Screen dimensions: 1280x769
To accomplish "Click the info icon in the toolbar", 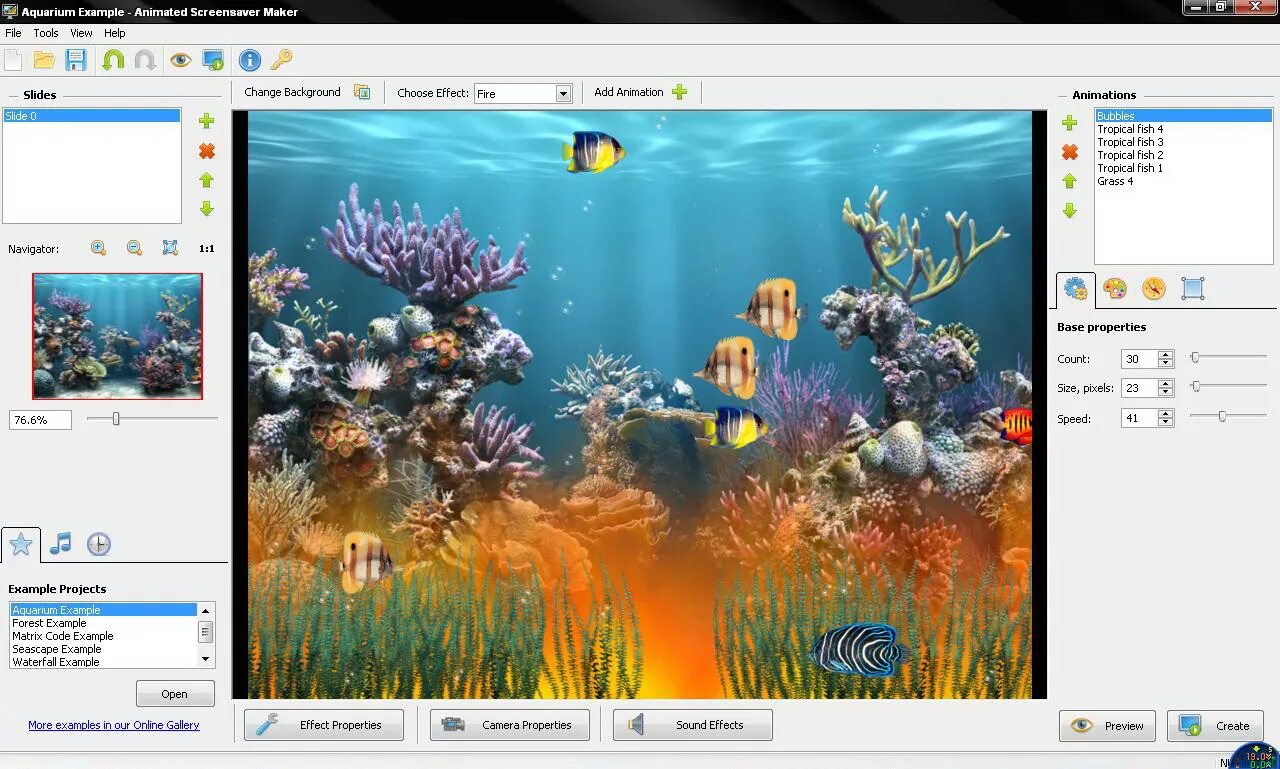I will click(x=249, y=59).
